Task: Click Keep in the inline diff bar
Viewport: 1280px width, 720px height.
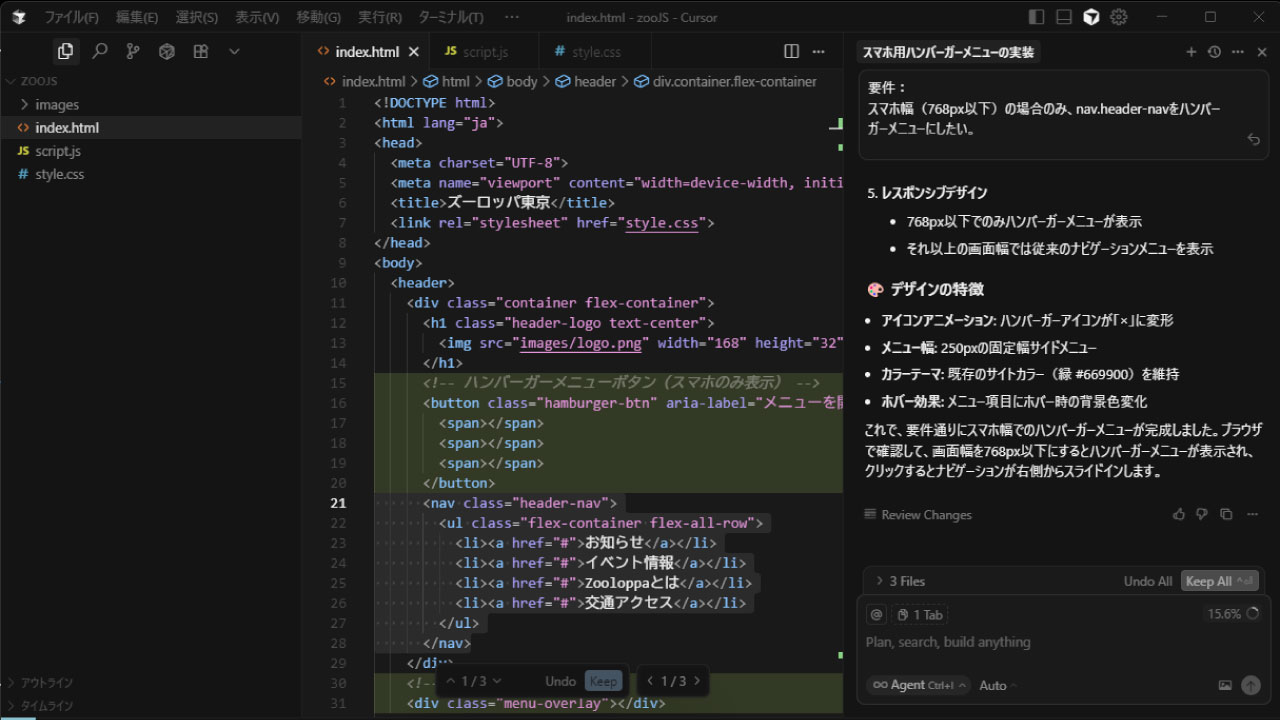Action: coord(603,681)
